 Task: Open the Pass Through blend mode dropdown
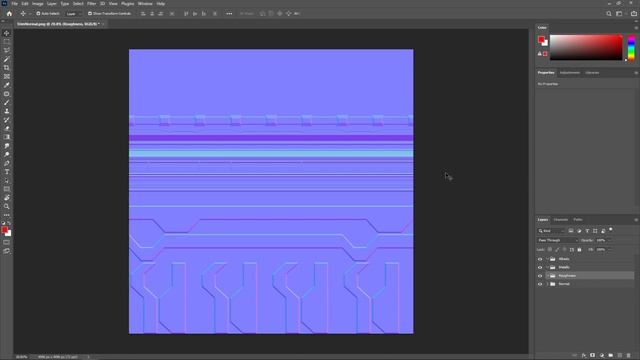pyautogui.click(x=558, y=240)
